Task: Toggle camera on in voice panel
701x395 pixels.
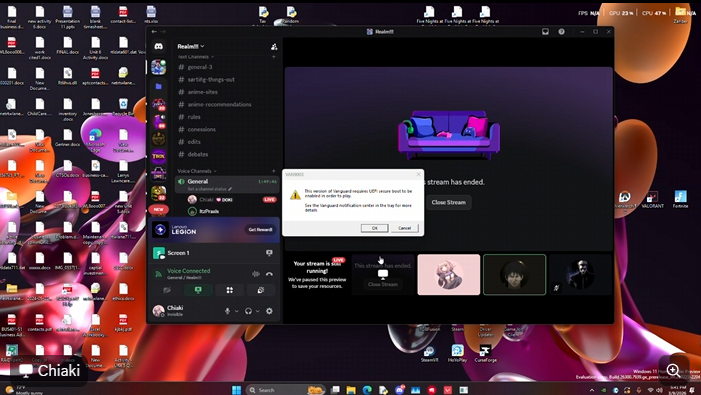Action: point(167,290)
